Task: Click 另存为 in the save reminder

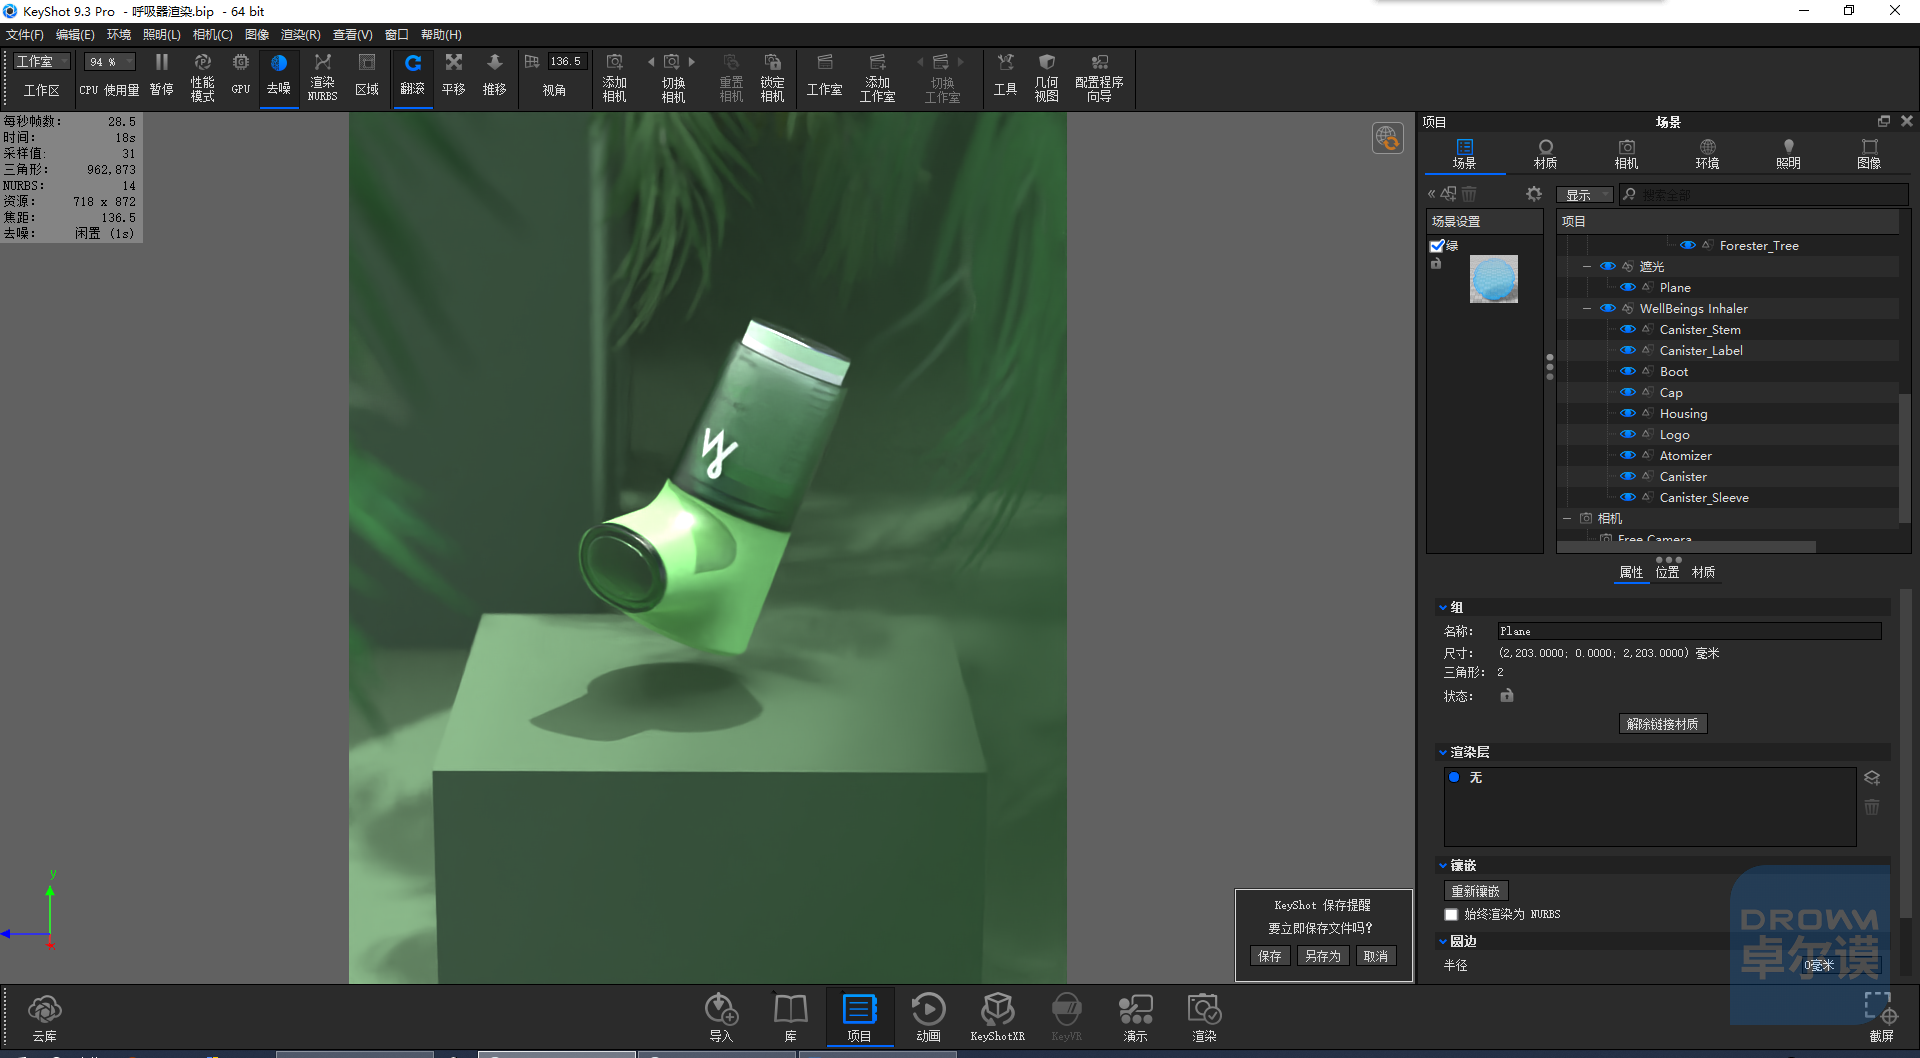Action: click(1323, 956)
